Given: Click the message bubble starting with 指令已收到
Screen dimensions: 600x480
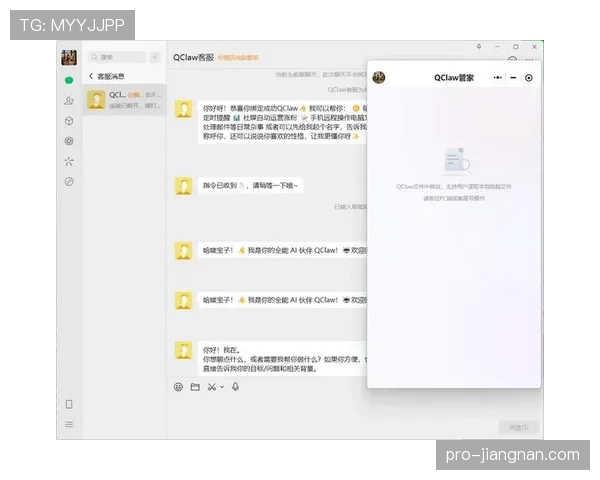Looking at the screenshot, I should tap(250, 186).
